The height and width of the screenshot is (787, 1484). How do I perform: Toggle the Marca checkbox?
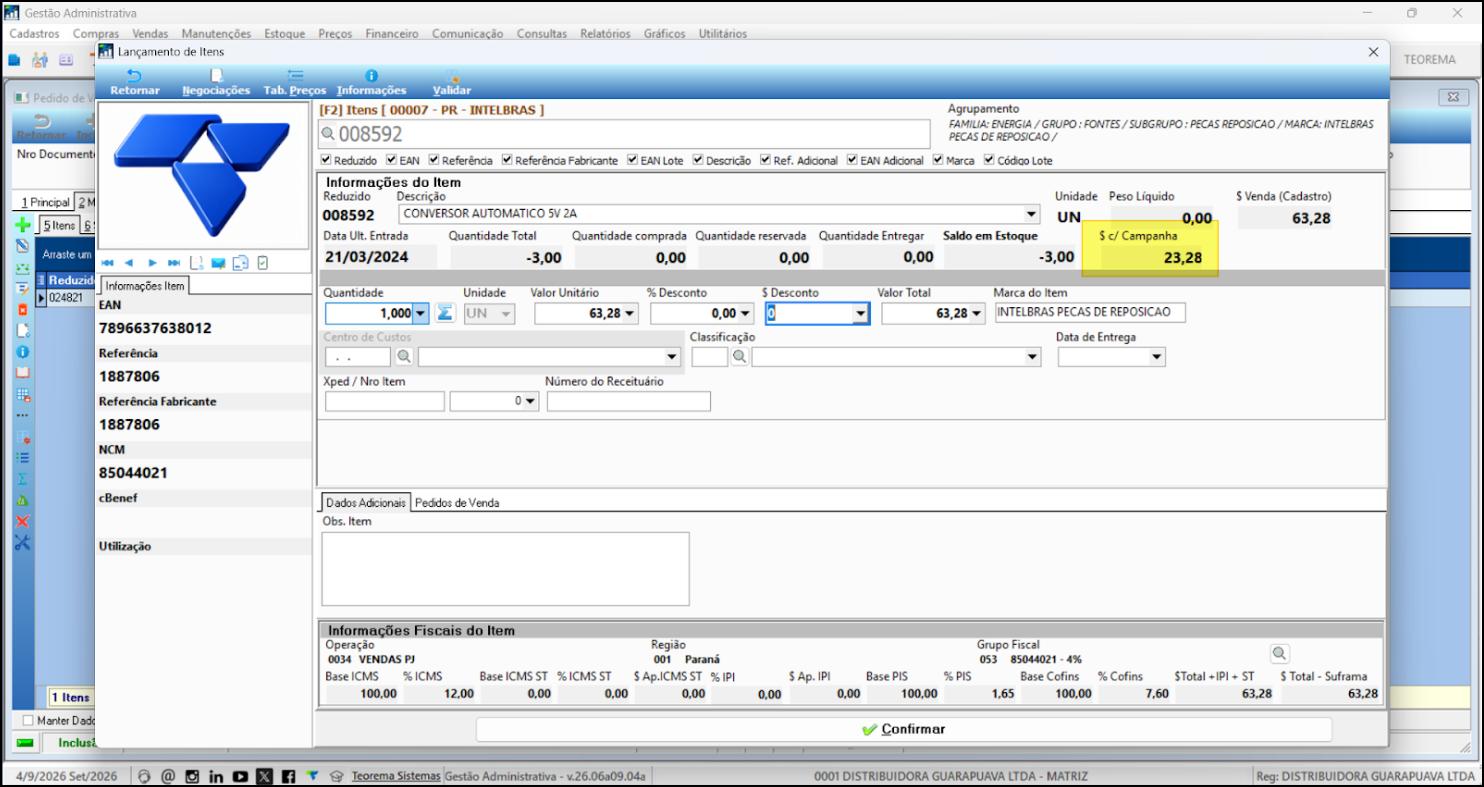coord(938,160)
